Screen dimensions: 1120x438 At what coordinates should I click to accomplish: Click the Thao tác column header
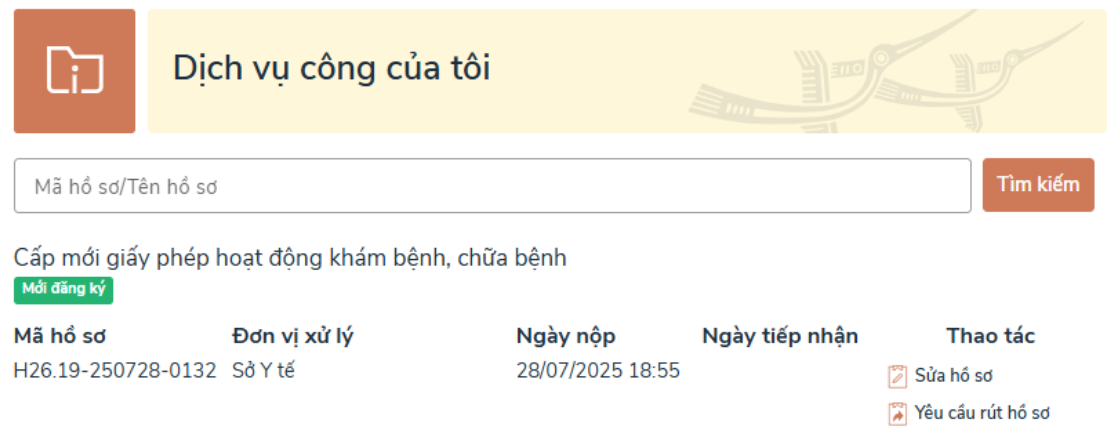[x=991, y=336]
